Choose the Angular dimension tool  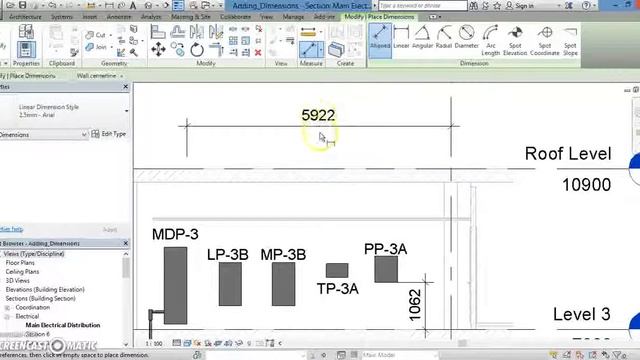[422, 37]
